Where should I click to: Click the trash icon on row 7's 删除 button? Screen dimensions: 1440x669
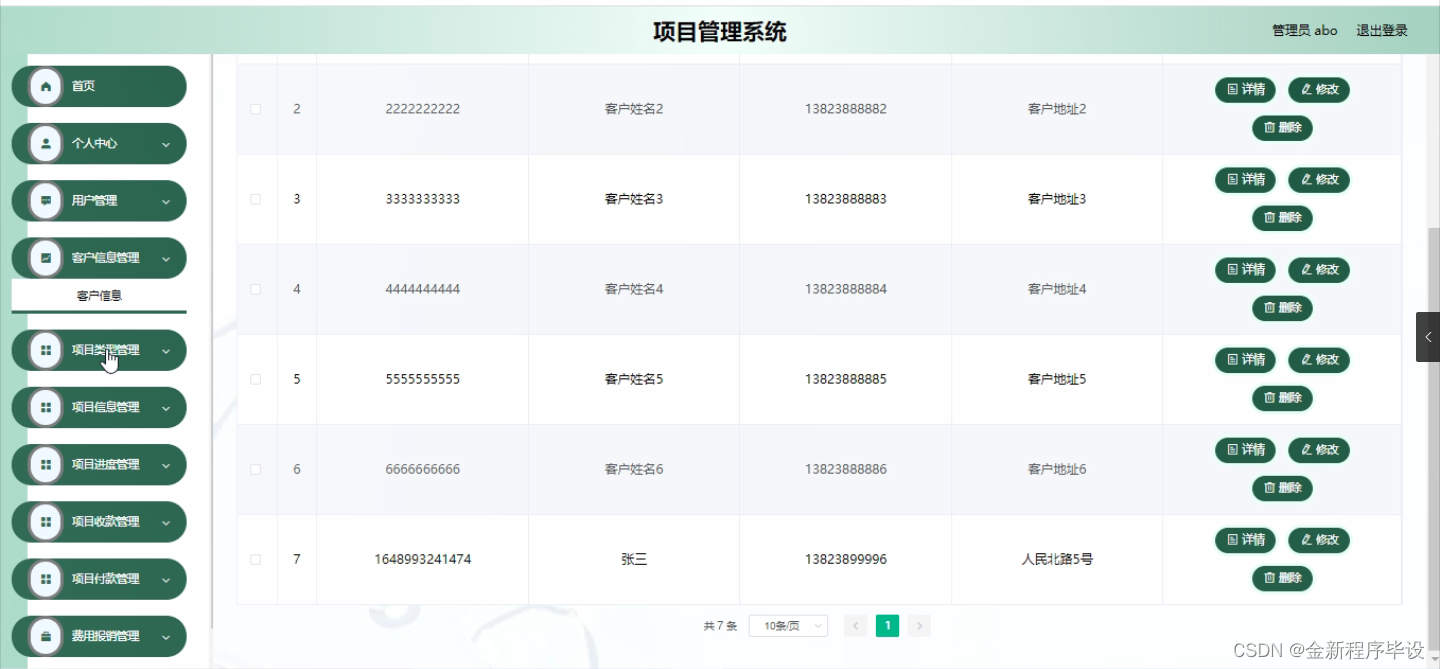pyautogui.click(x=1270, y=578)
